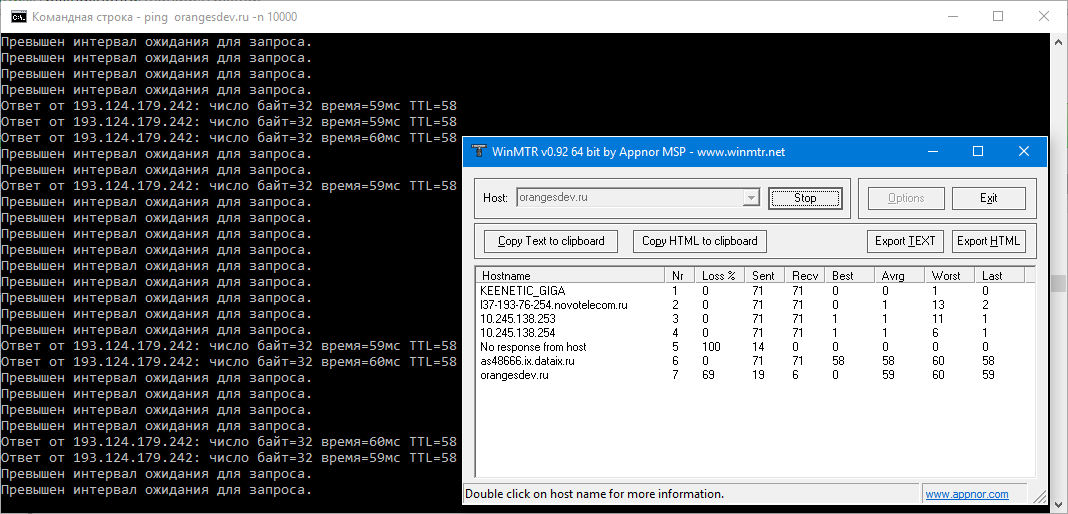Click the WinMTR title bar icon
Screen dimensions: 1068x514
tap(477, 152)
